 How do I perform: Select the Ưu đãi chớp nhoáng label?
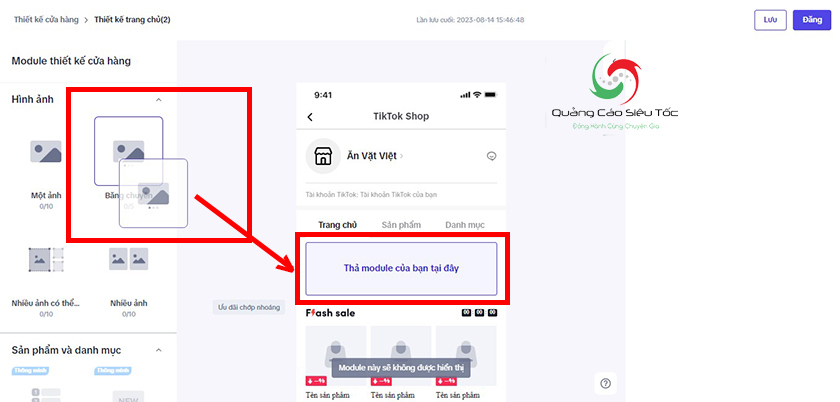[x=249, y=307]
